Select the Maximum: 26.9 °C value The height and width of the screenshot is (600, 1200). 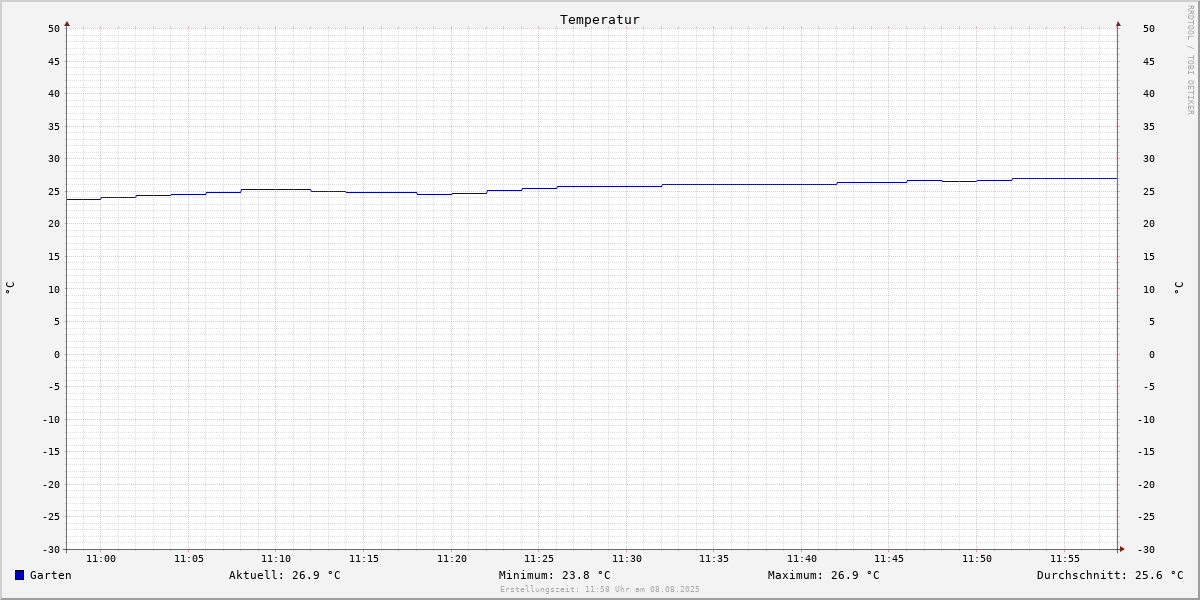point(824,575)
